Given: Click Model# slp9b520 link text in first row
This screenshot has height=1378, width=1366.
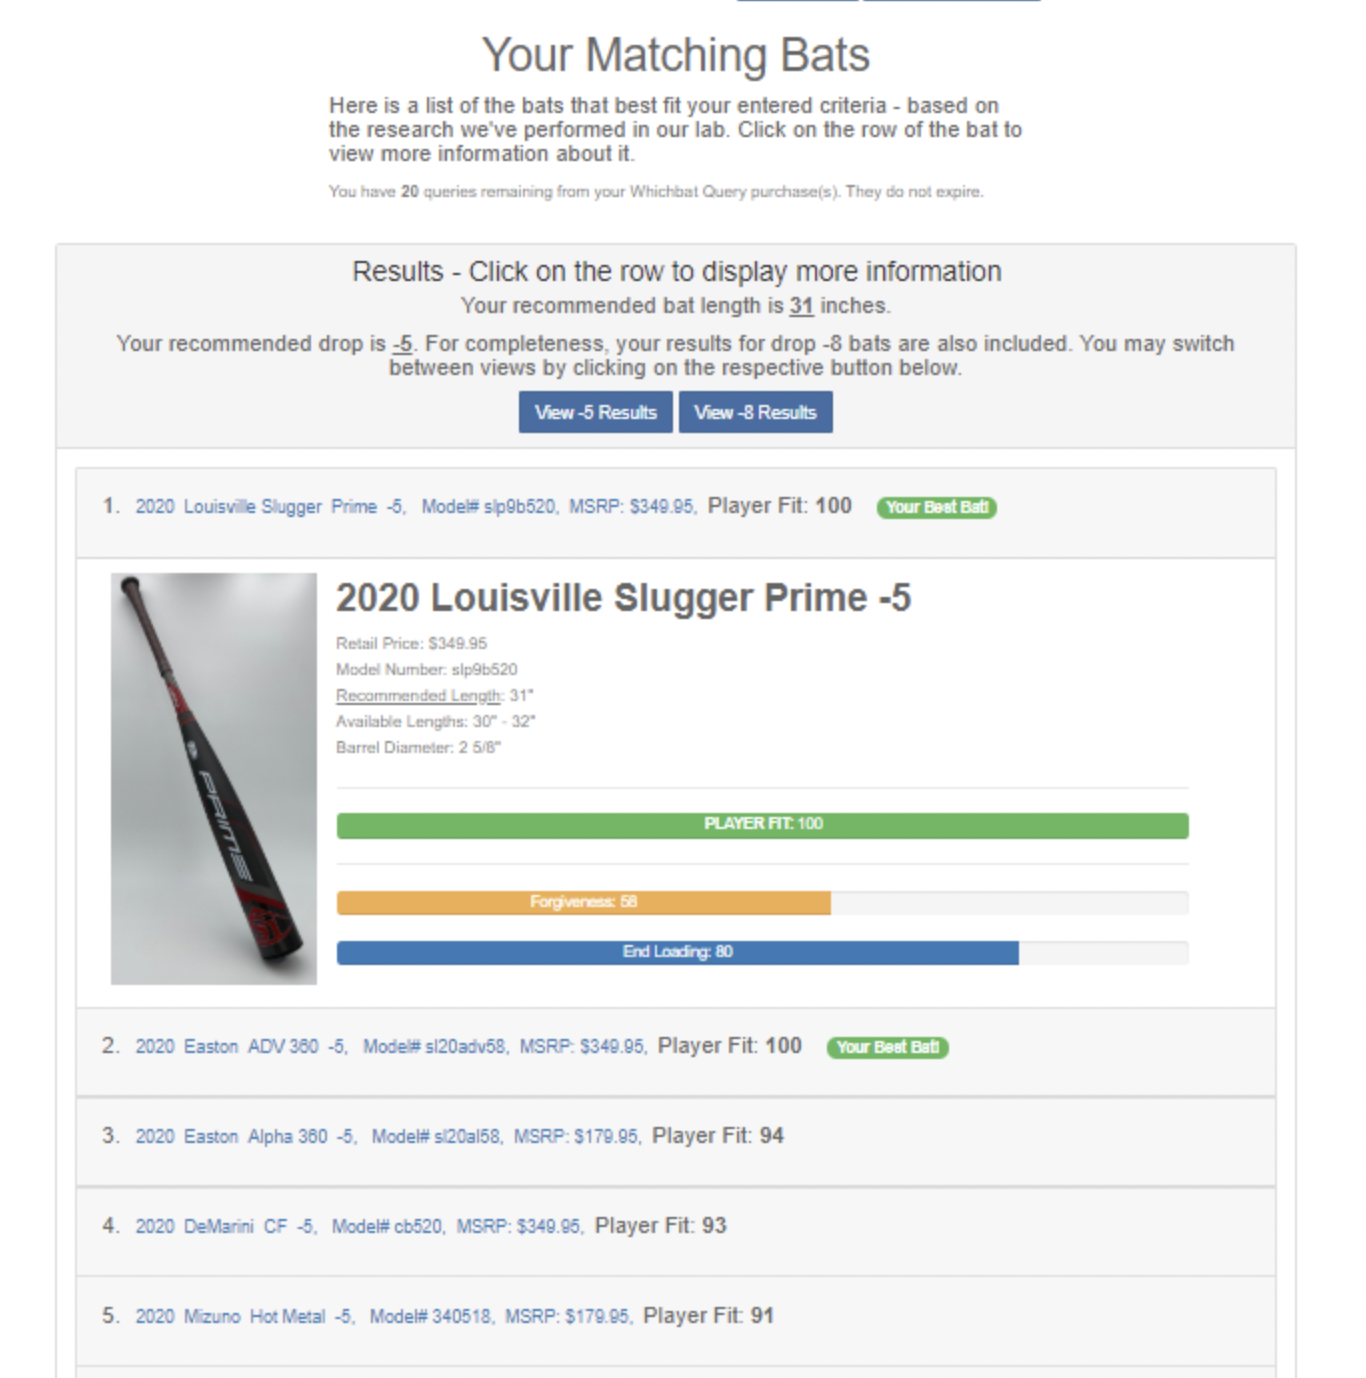Looking at the screenshot, I should click(488, 507).
